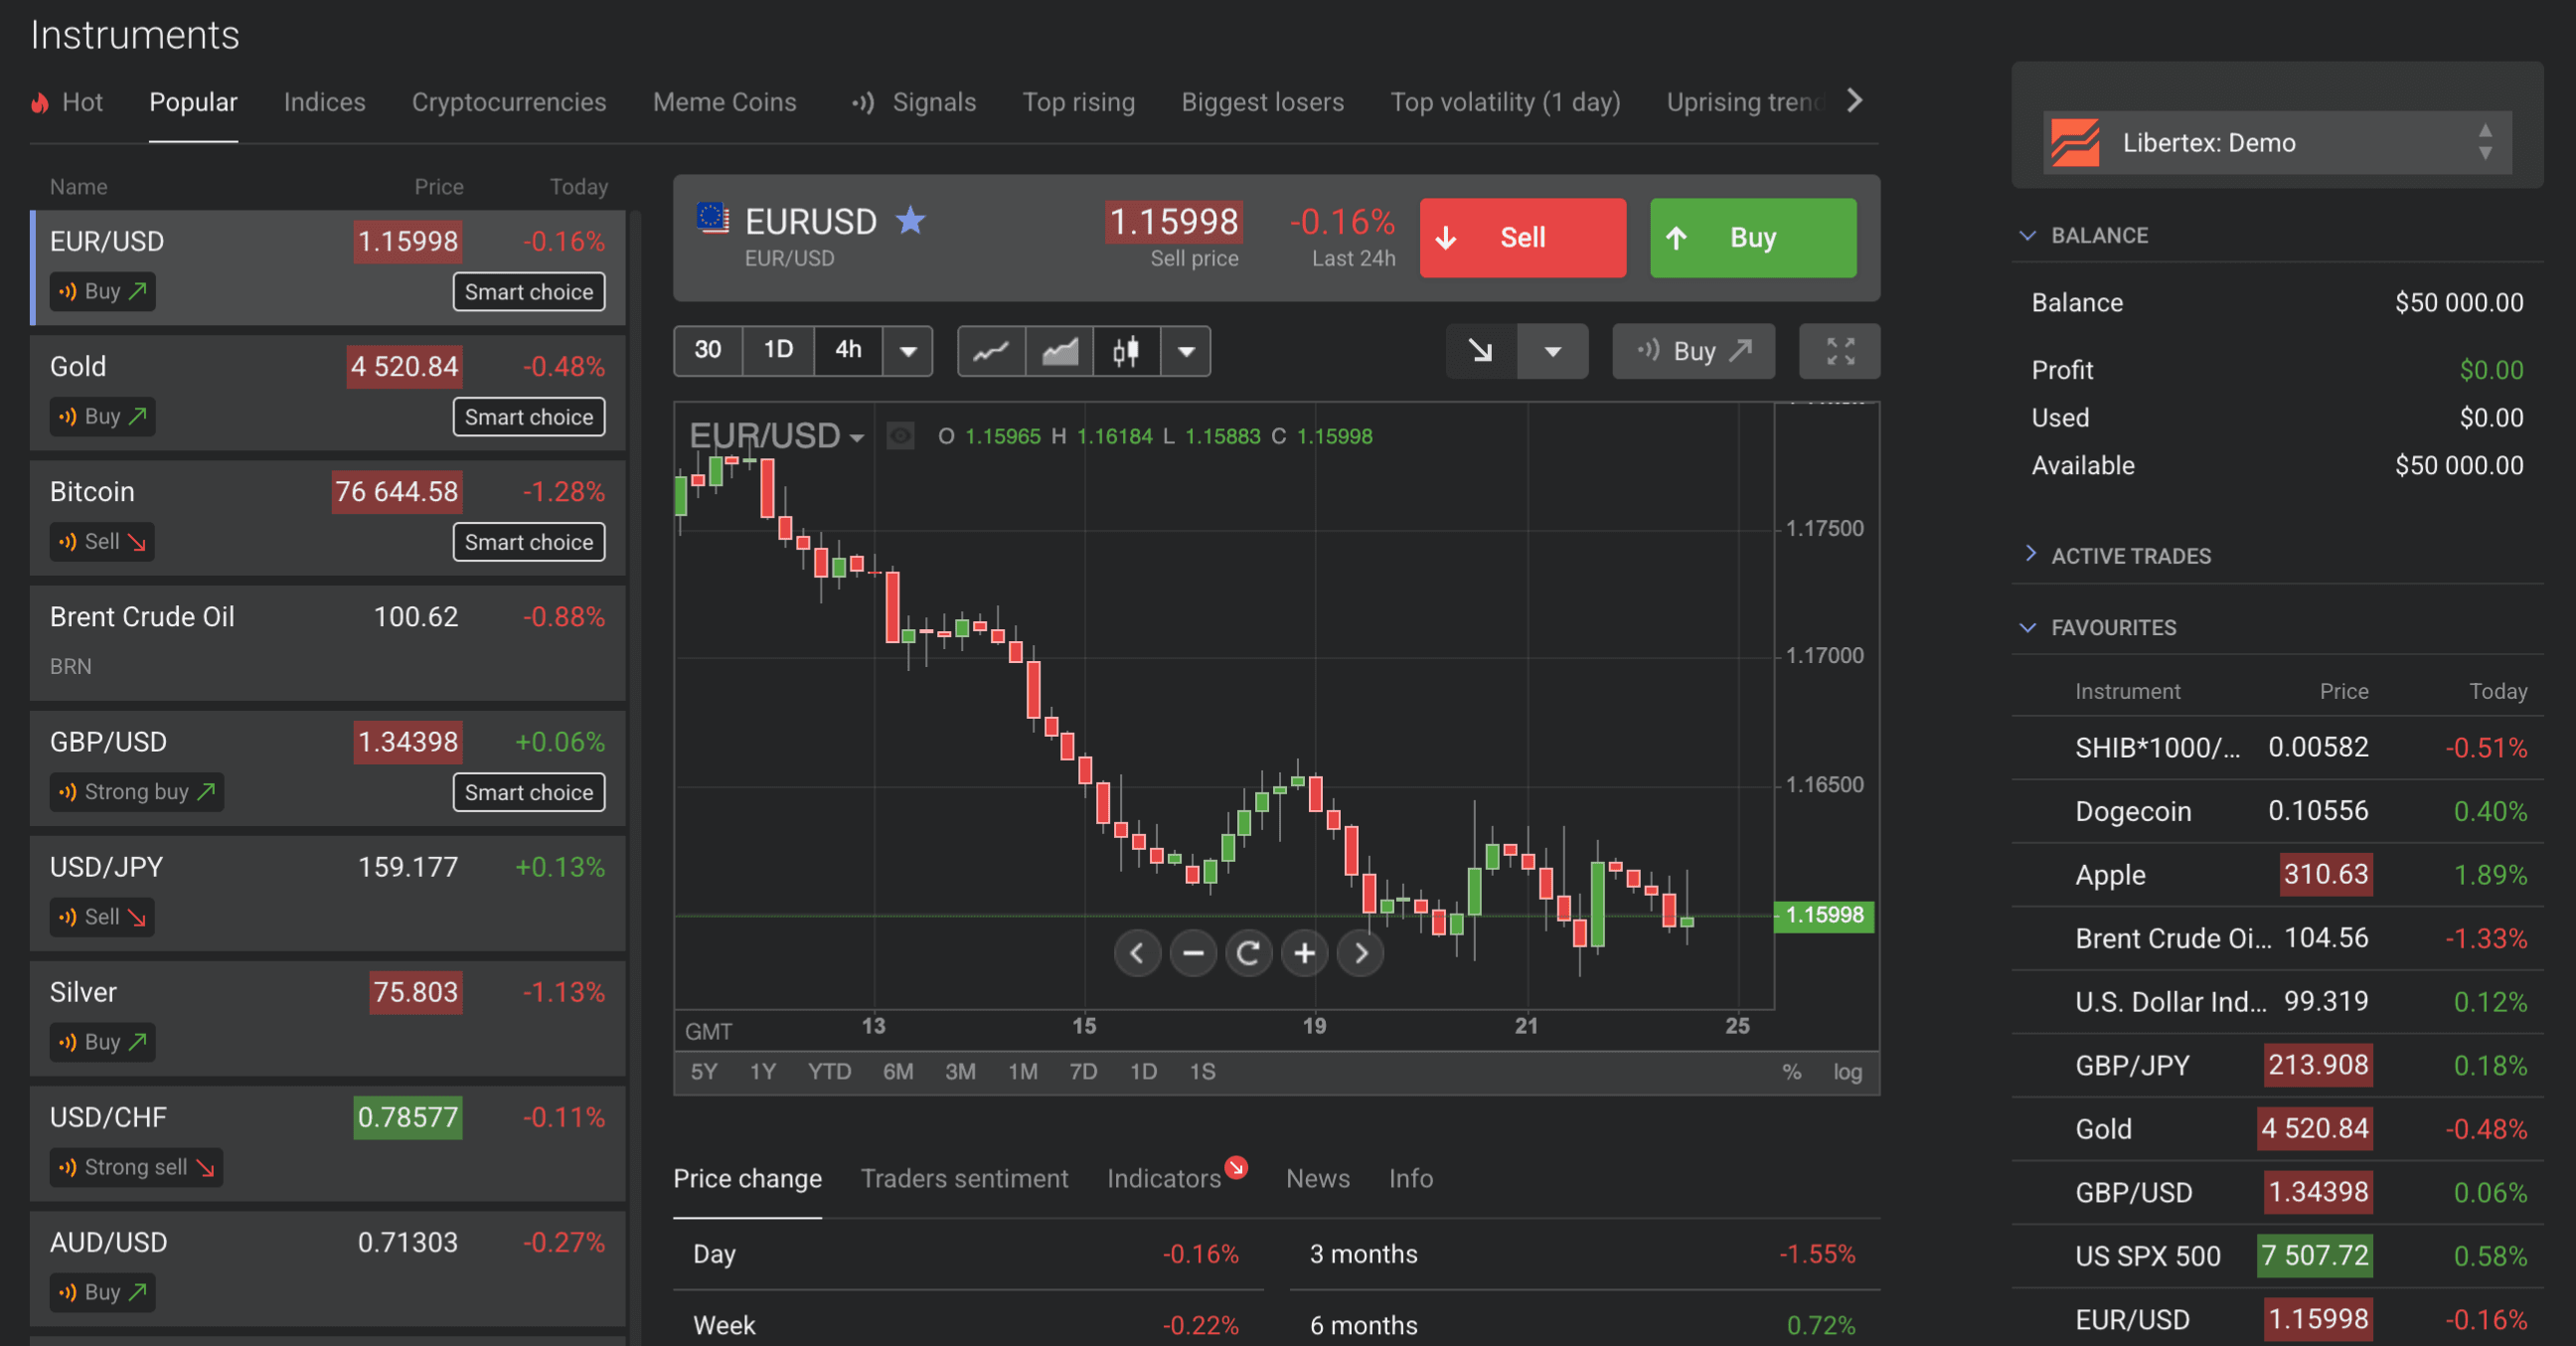Select 30 minute timeframe

pyautogui.click(x=708, y=350)
